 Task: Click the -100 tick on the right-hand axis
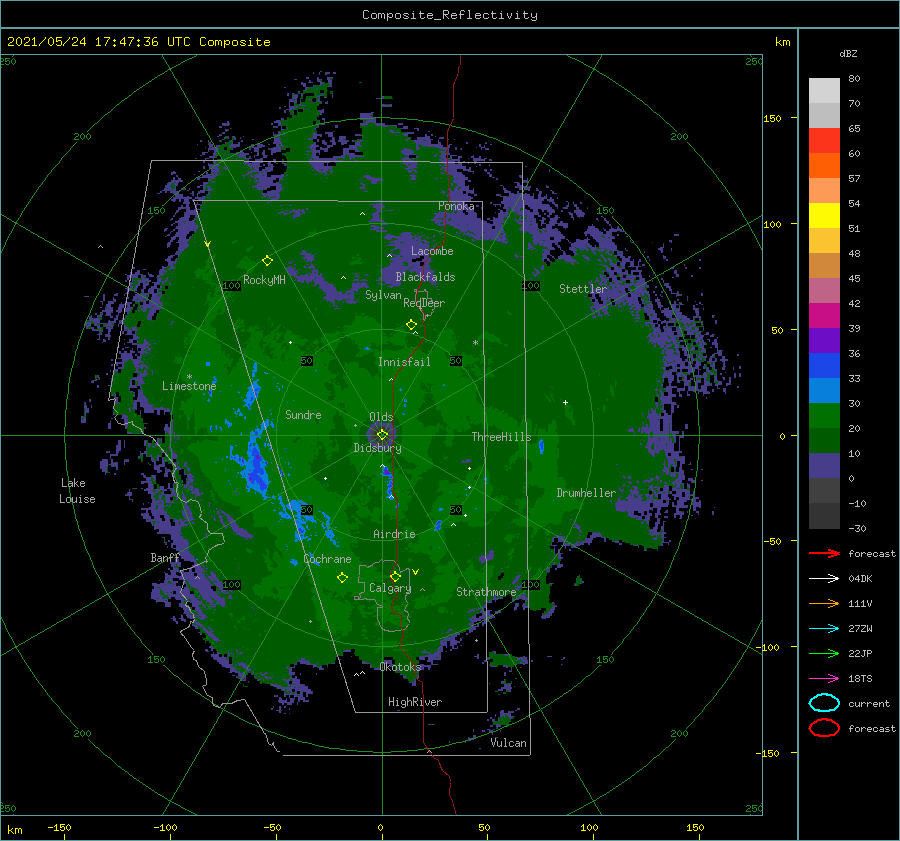coord(769,648)
